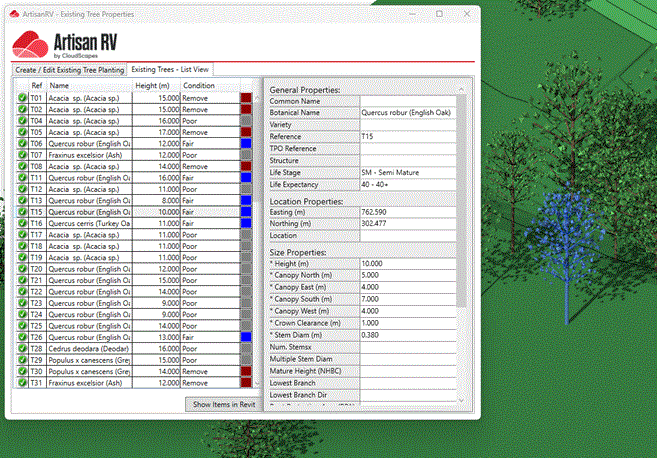Select the T16 Quercus cerris row

90,223
